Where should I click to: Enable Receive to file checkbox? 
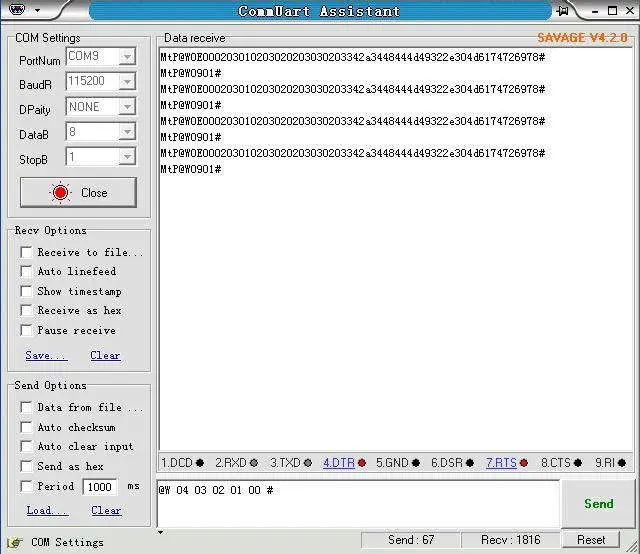click(26, 252)
